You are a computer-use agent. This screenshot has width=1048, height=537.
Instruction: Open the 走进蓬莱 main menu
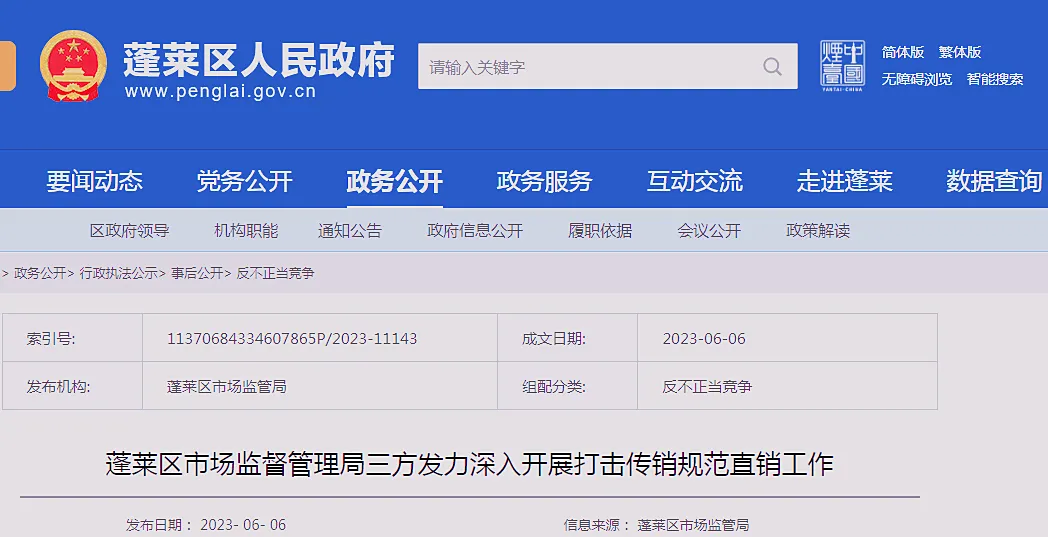(x=845, y=181)
